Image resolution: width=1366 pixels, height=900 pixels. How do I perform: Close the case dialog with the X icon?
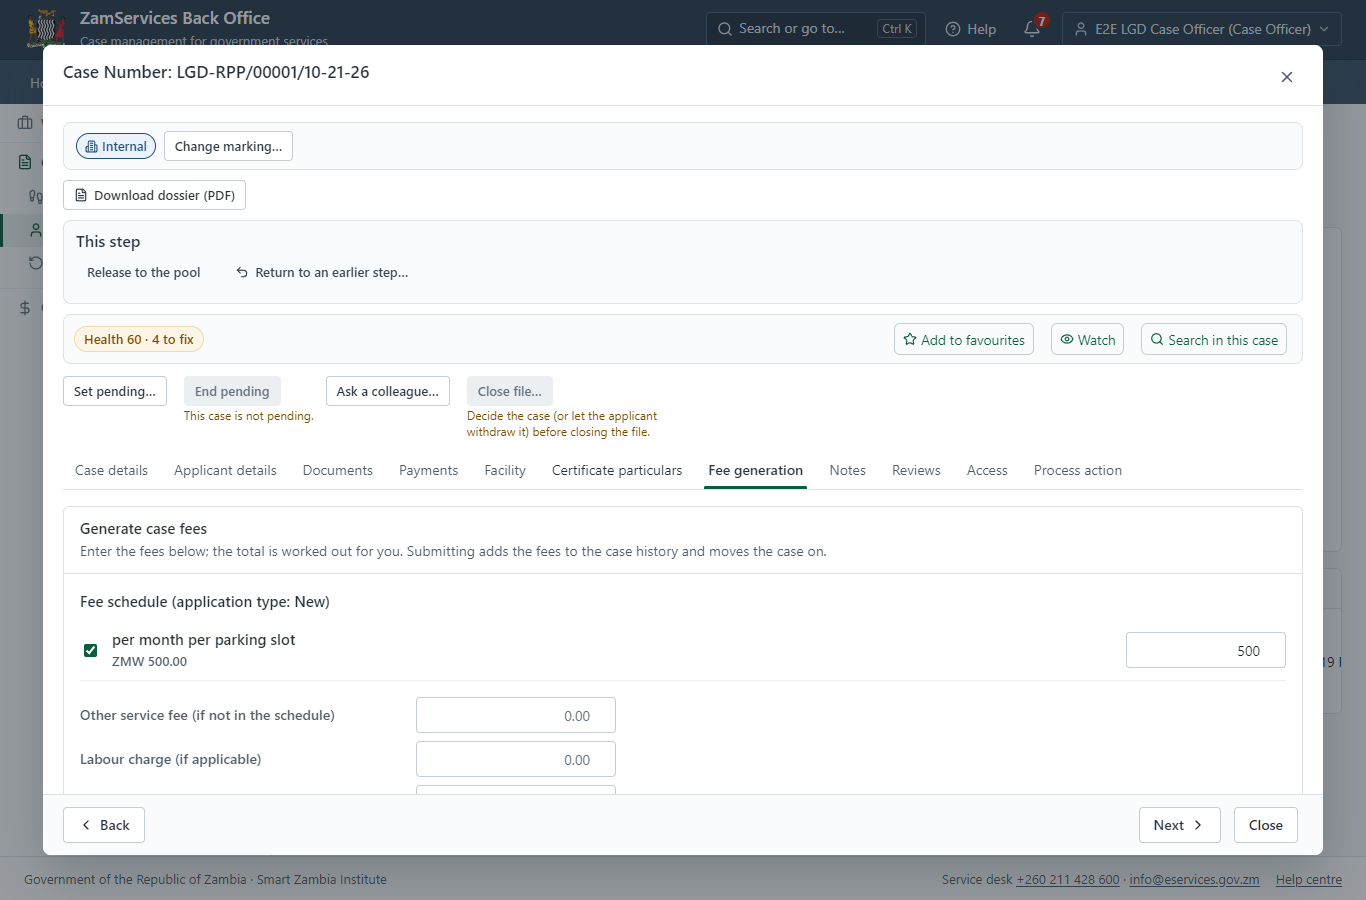1287,77
